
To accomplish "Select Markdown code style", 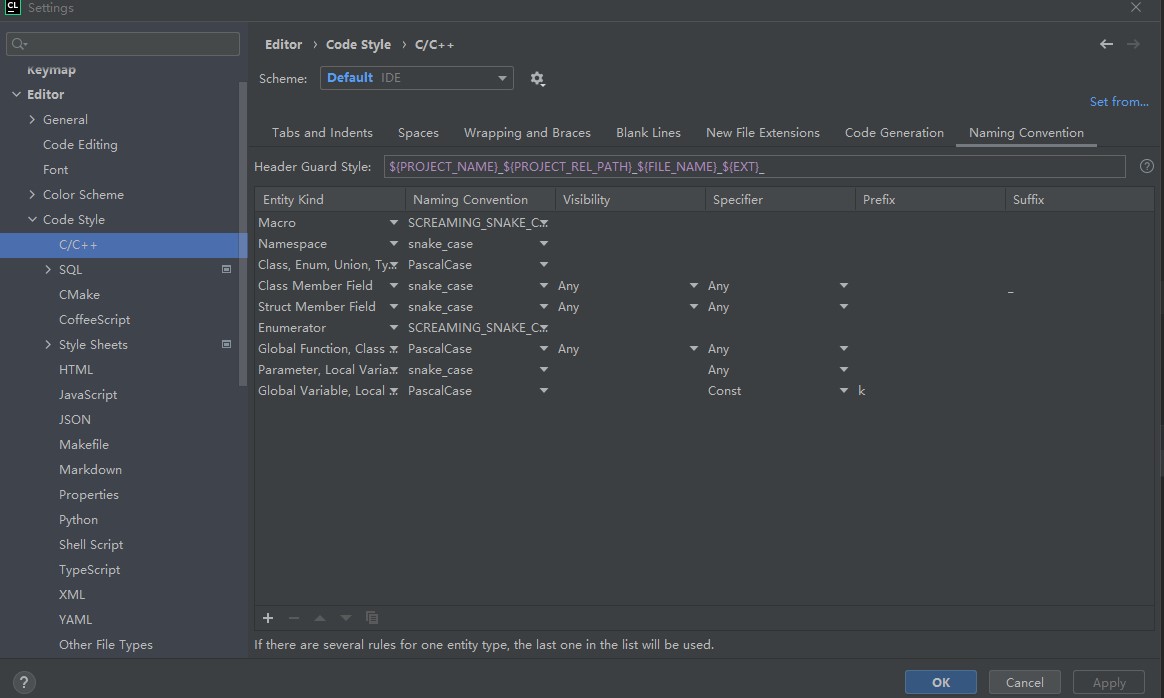I will click(x=90, y=470).
